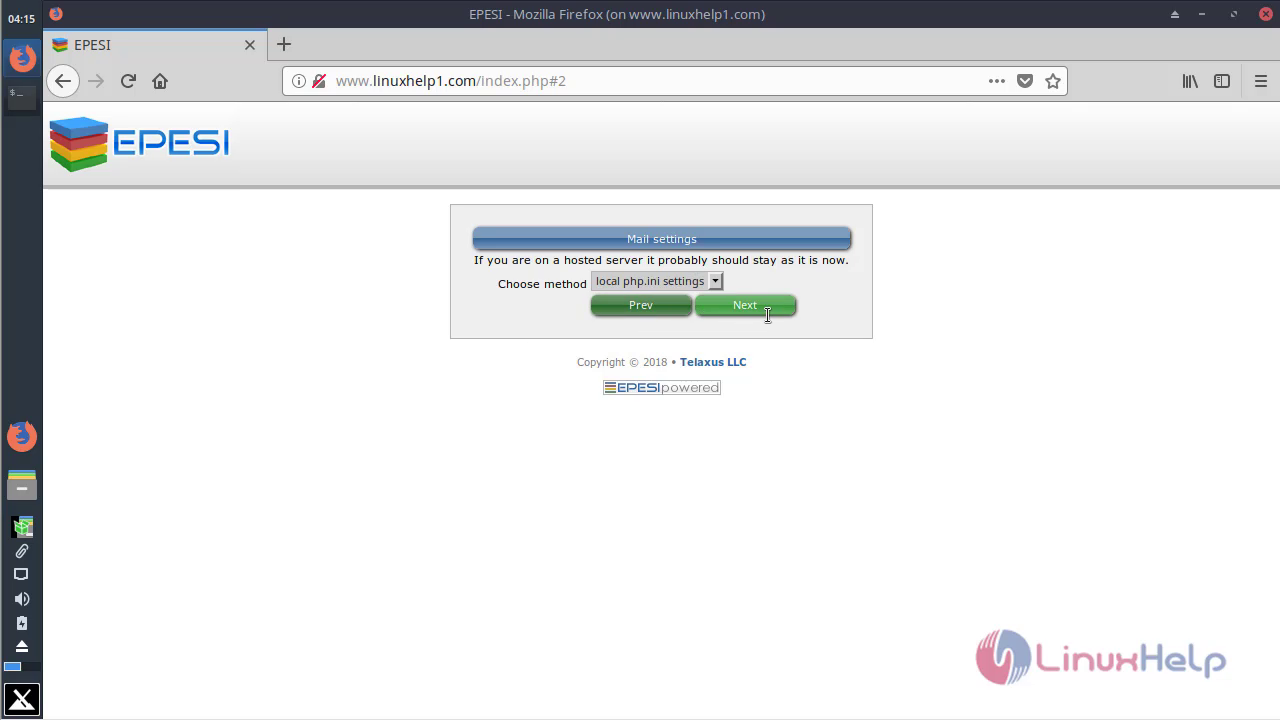
Task: Click the window titlebar Firefox icon
Action: 55,14
